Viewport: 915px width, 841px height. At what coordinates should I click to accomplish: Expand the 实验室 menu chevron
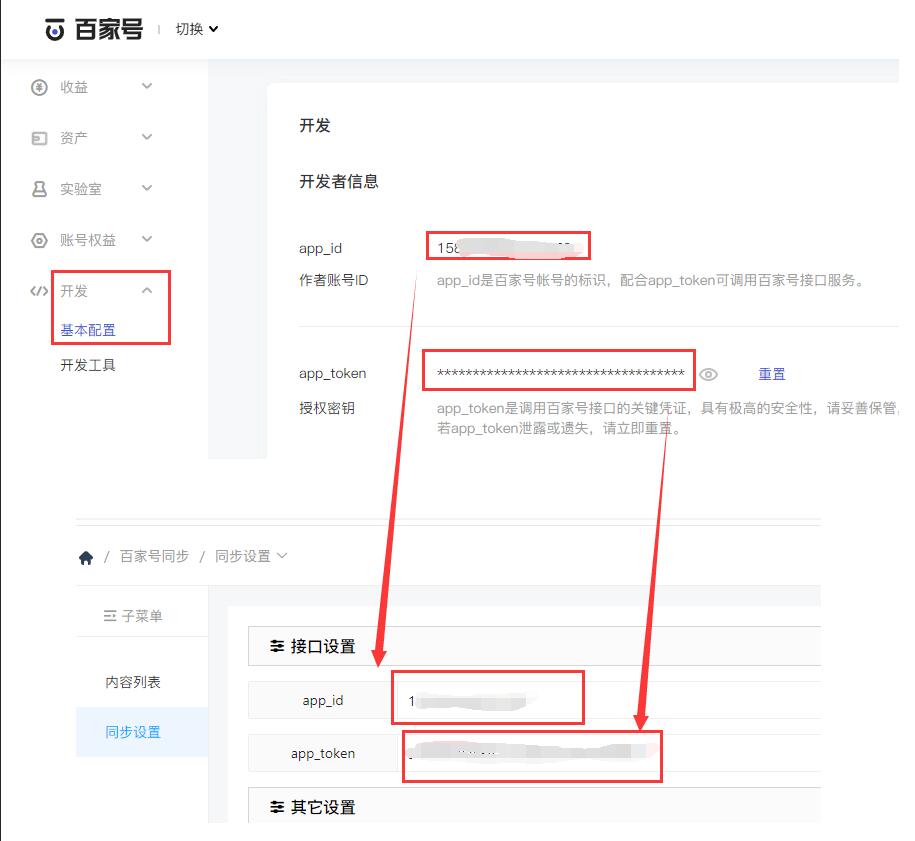click(147, 188)
